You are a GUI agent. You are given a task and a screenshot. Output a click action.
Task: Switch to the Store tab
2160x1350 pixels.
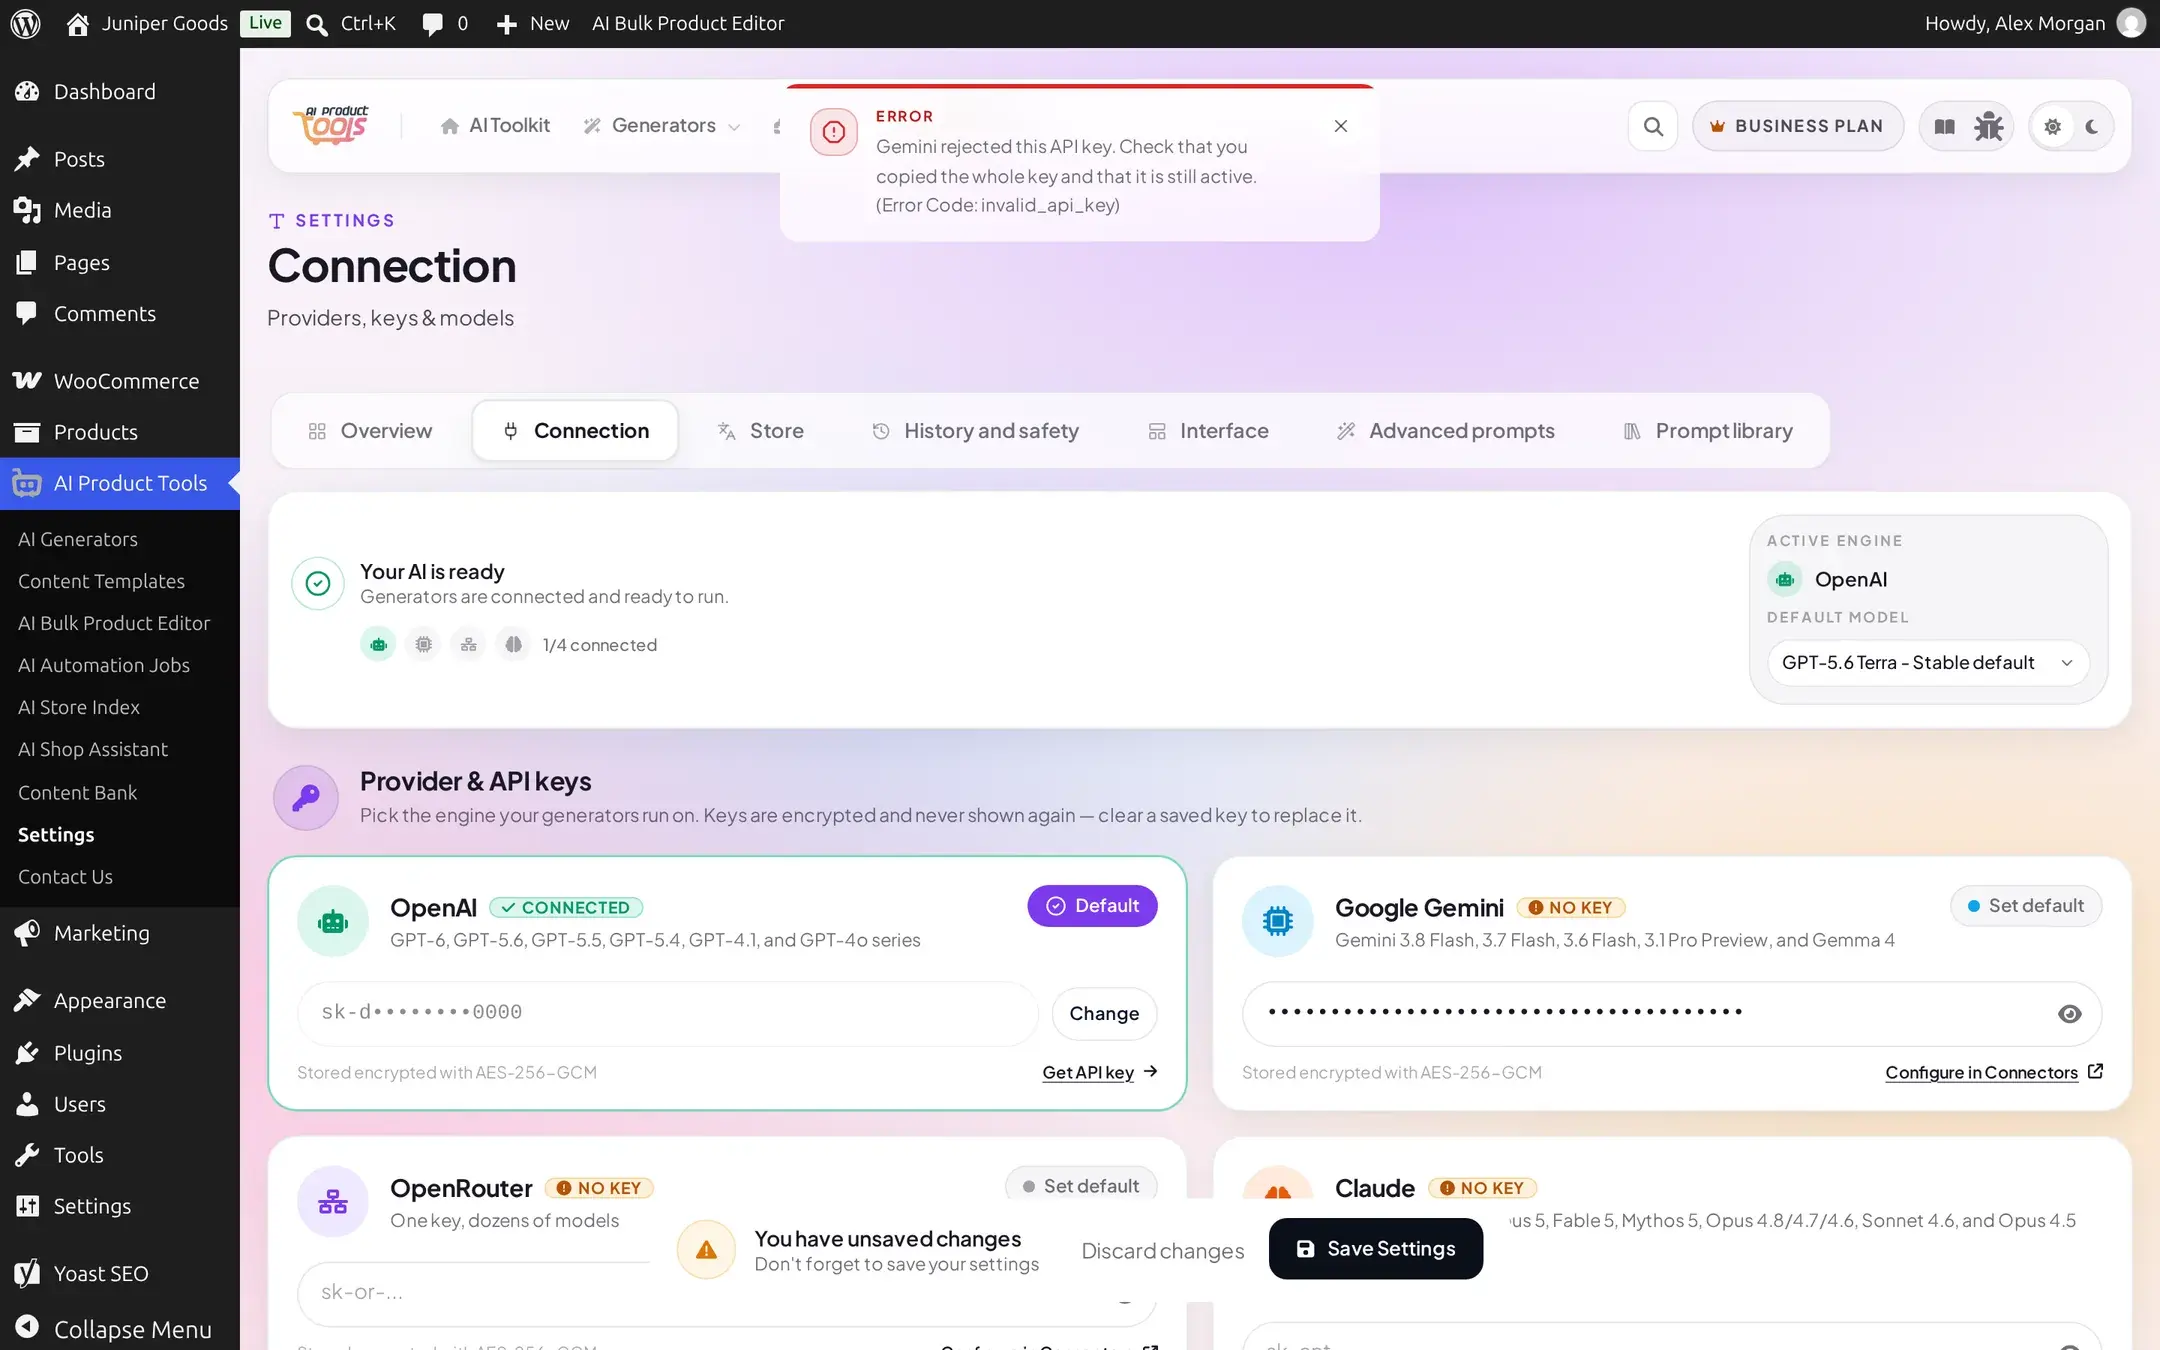[761, 431]
